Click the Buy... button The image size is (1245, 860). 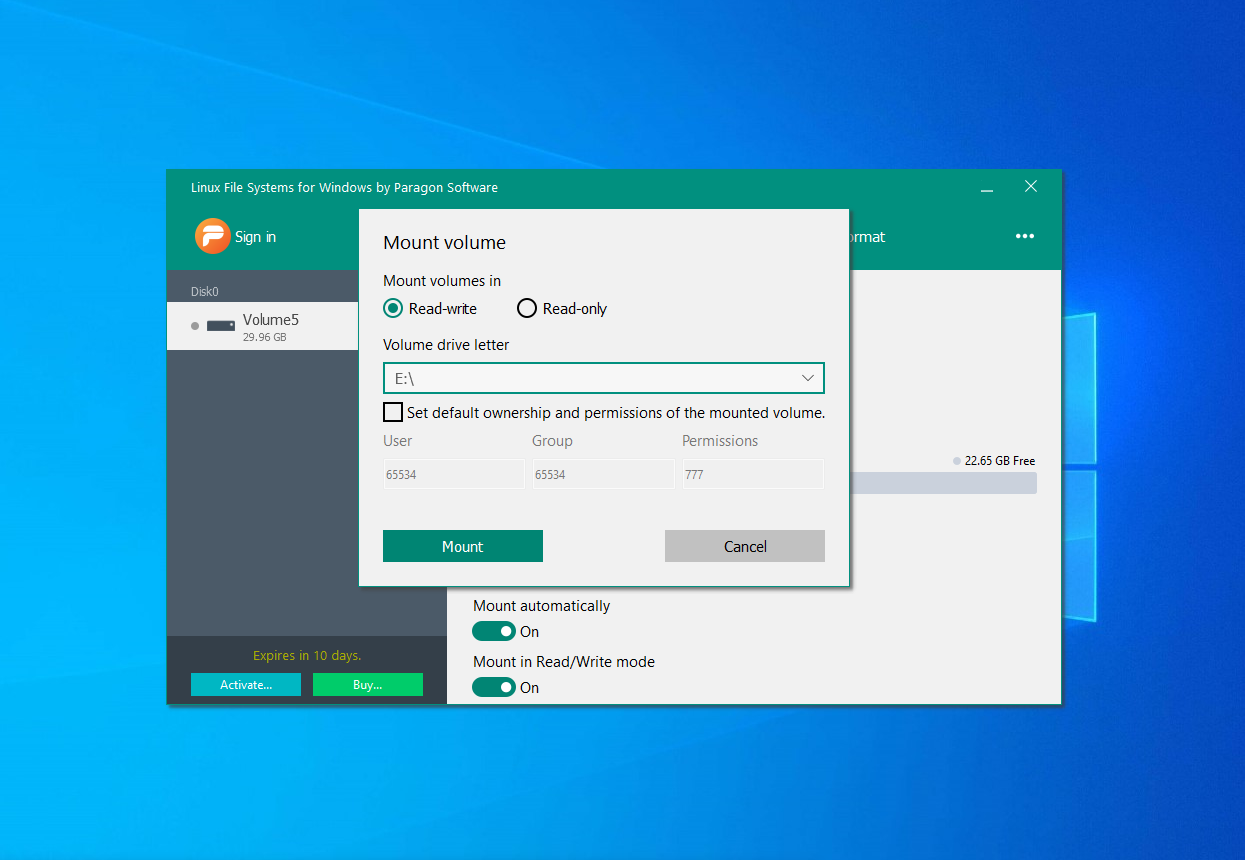tap(367, 684)
